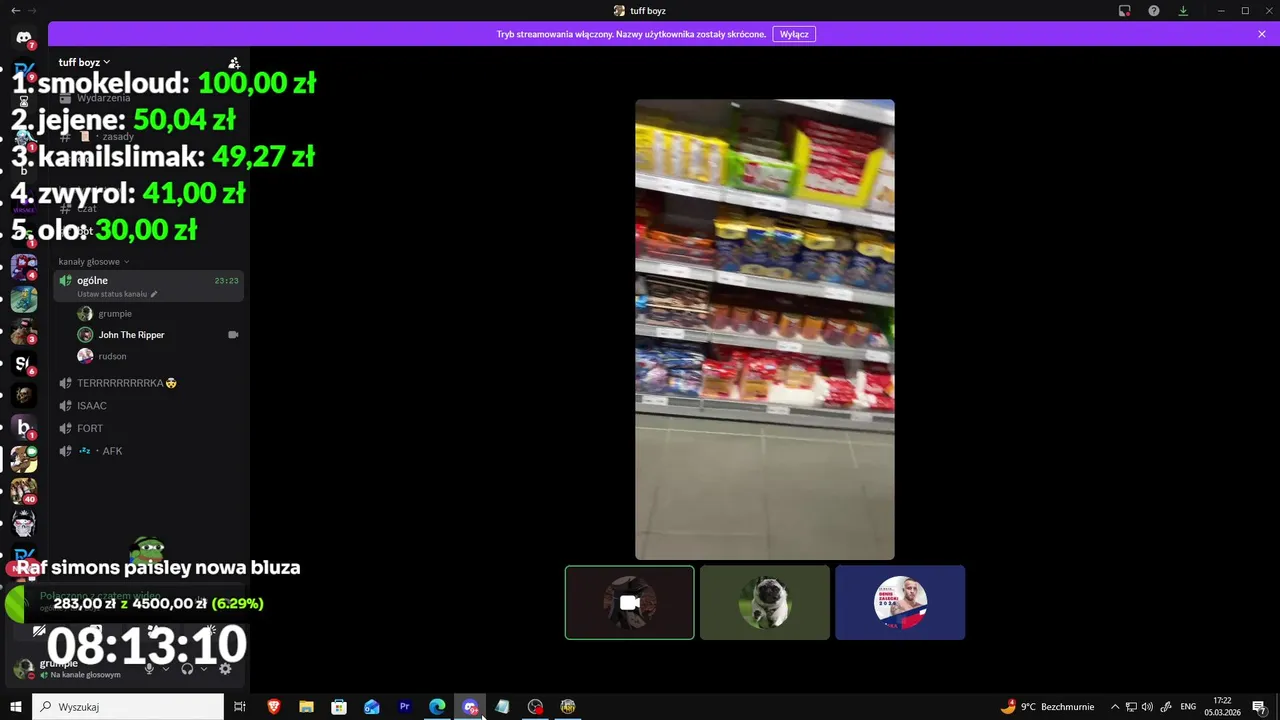Screen dimensions: 1280x720
Task: Navigate back with the title bar arrow
Action: [16, 10]
